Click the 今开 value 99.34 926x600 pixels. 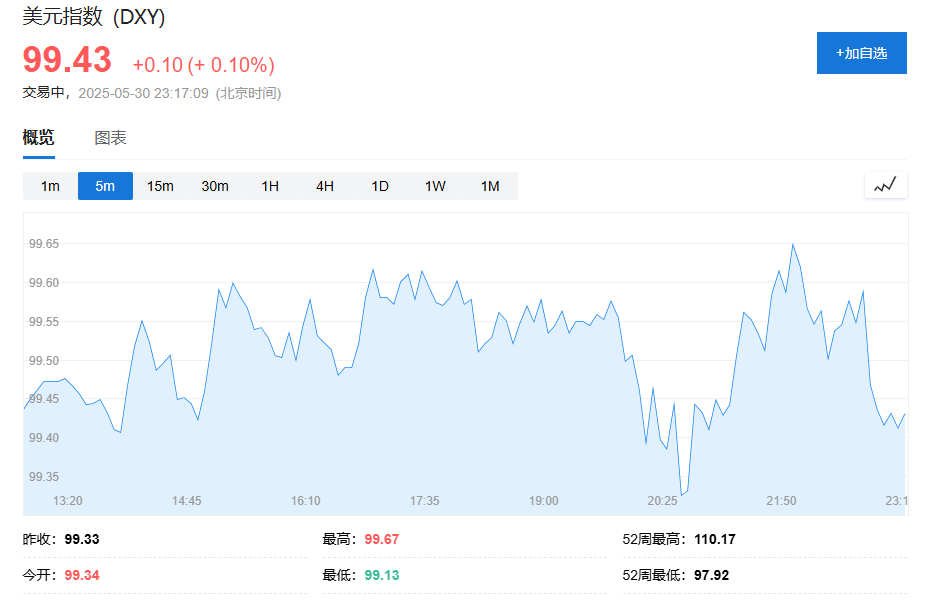pyautogui.click(x=81, y=575)
